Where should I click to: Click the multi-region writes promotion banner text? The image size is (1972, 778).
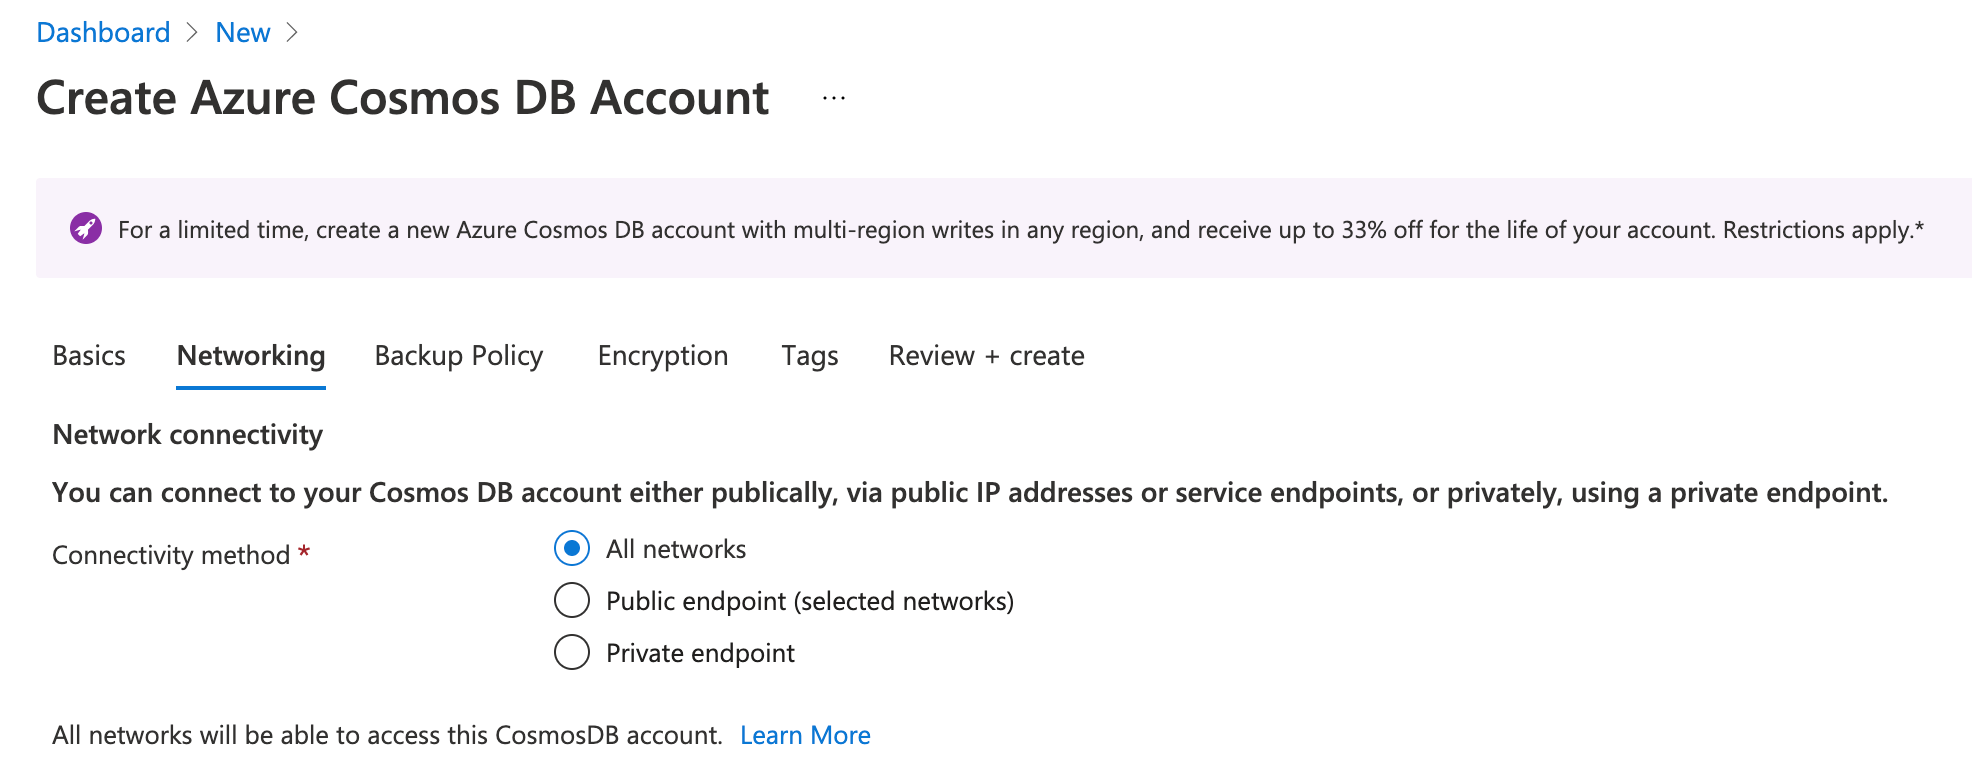pyautogui.click(x=1020, y=230)
